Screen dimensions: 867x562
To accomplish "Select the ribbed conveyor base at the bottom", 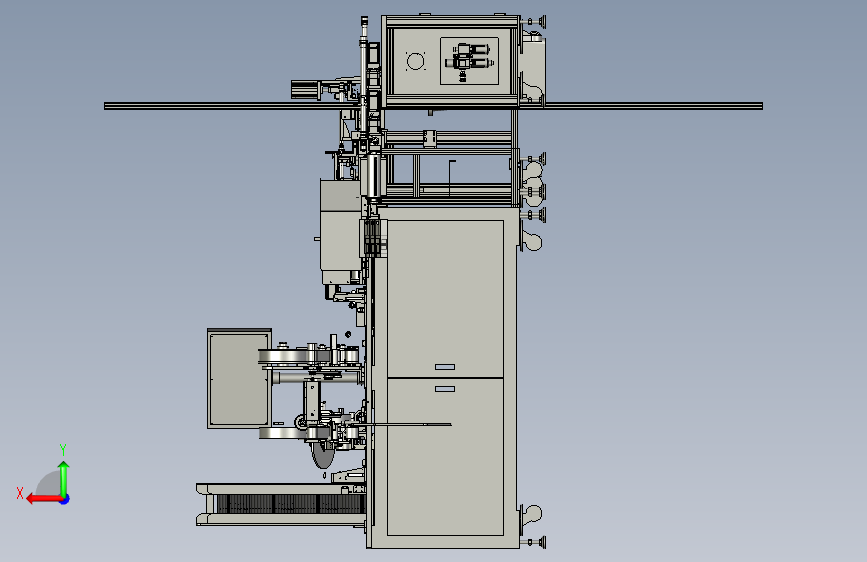I will tap(281, 504).
